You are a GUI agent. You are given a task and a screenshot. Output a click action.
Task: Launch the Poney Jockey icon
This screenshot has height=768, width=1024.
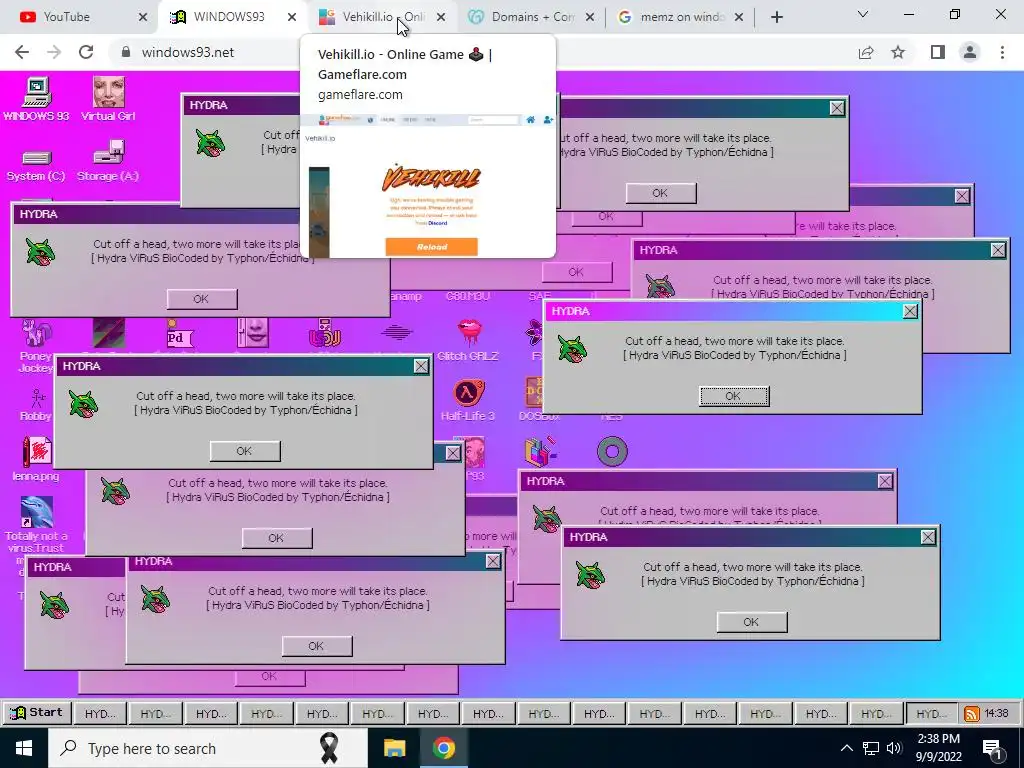tap(36, 346)
